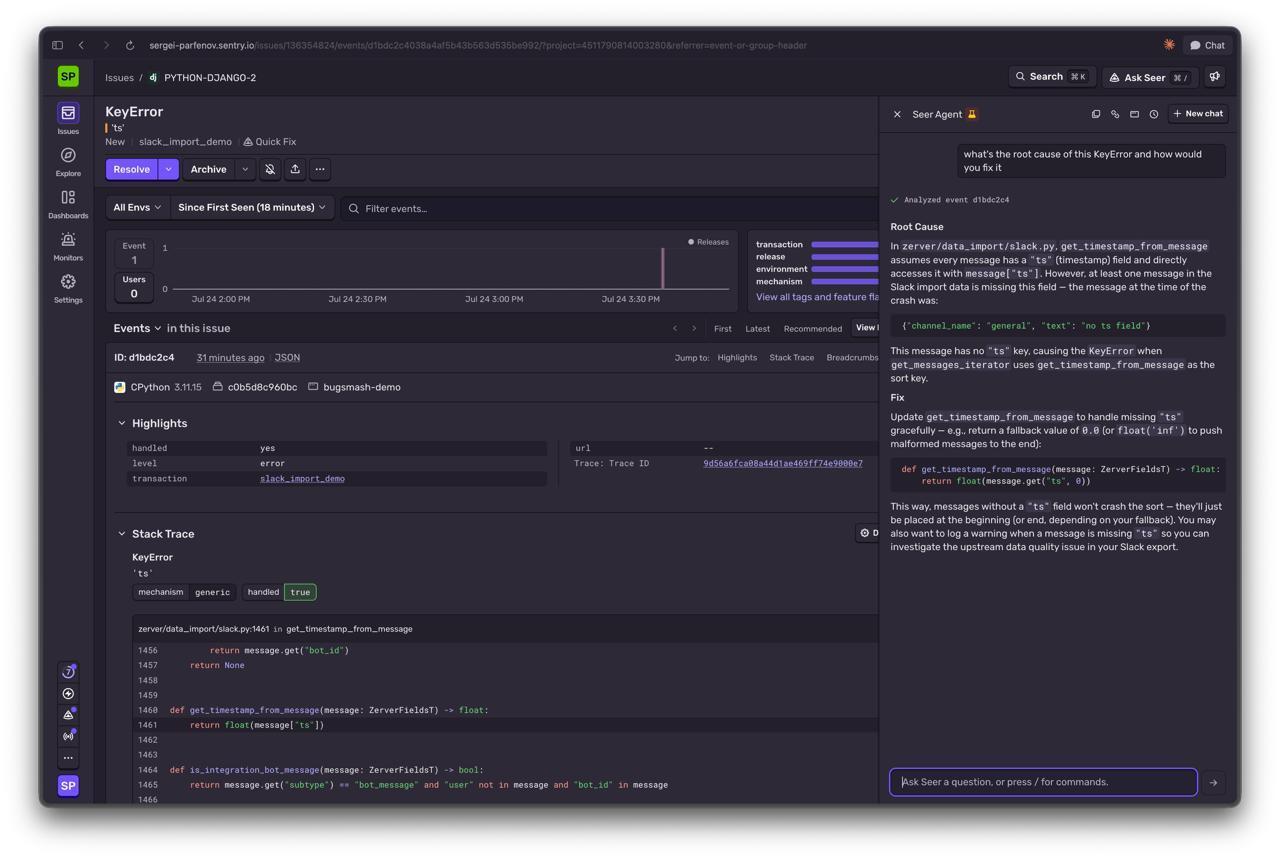
Task: Open the Seer triangle icon in sidebar
Action: pos(68,715)
